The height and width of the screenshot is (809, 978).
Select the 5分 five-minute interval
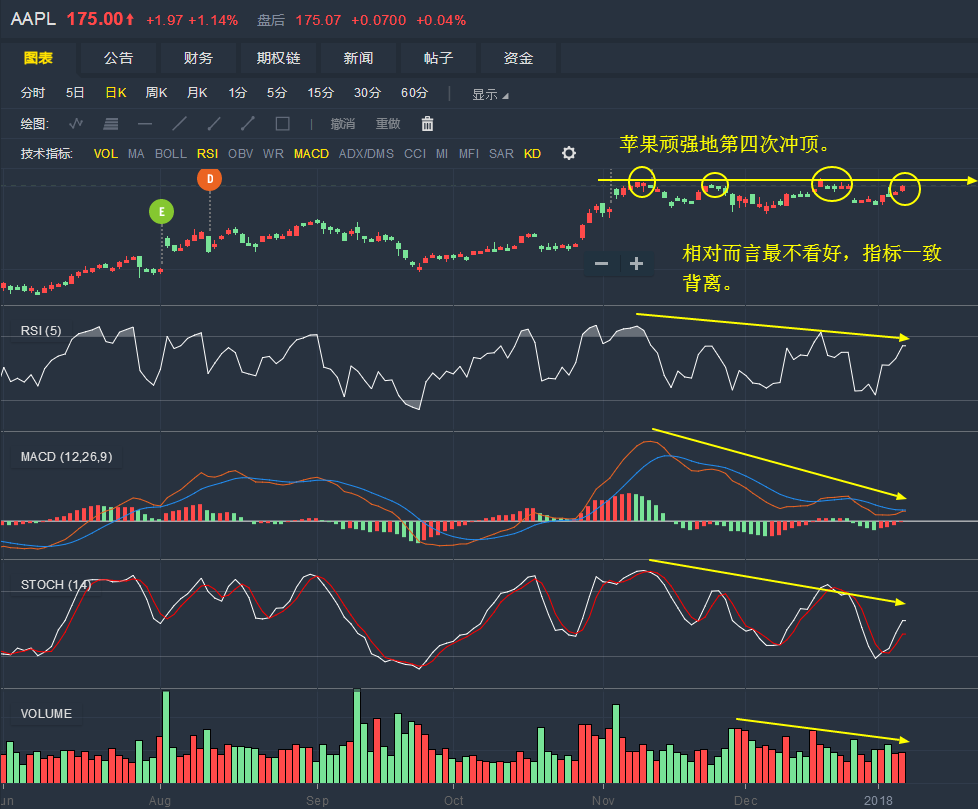point(276,93)
